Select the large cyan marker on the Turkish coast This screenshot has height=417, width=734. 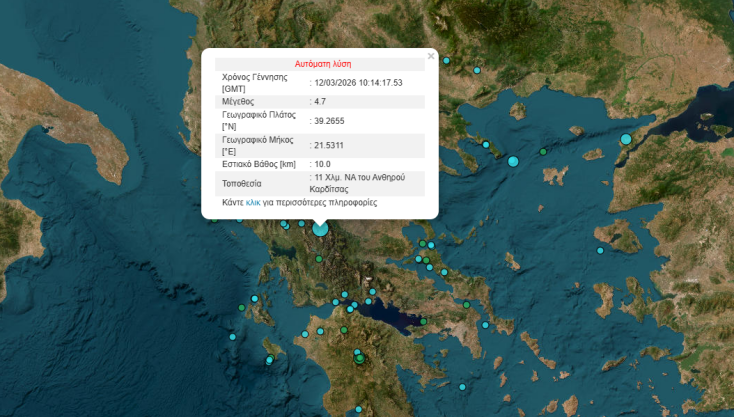click(x=626, y=139)
